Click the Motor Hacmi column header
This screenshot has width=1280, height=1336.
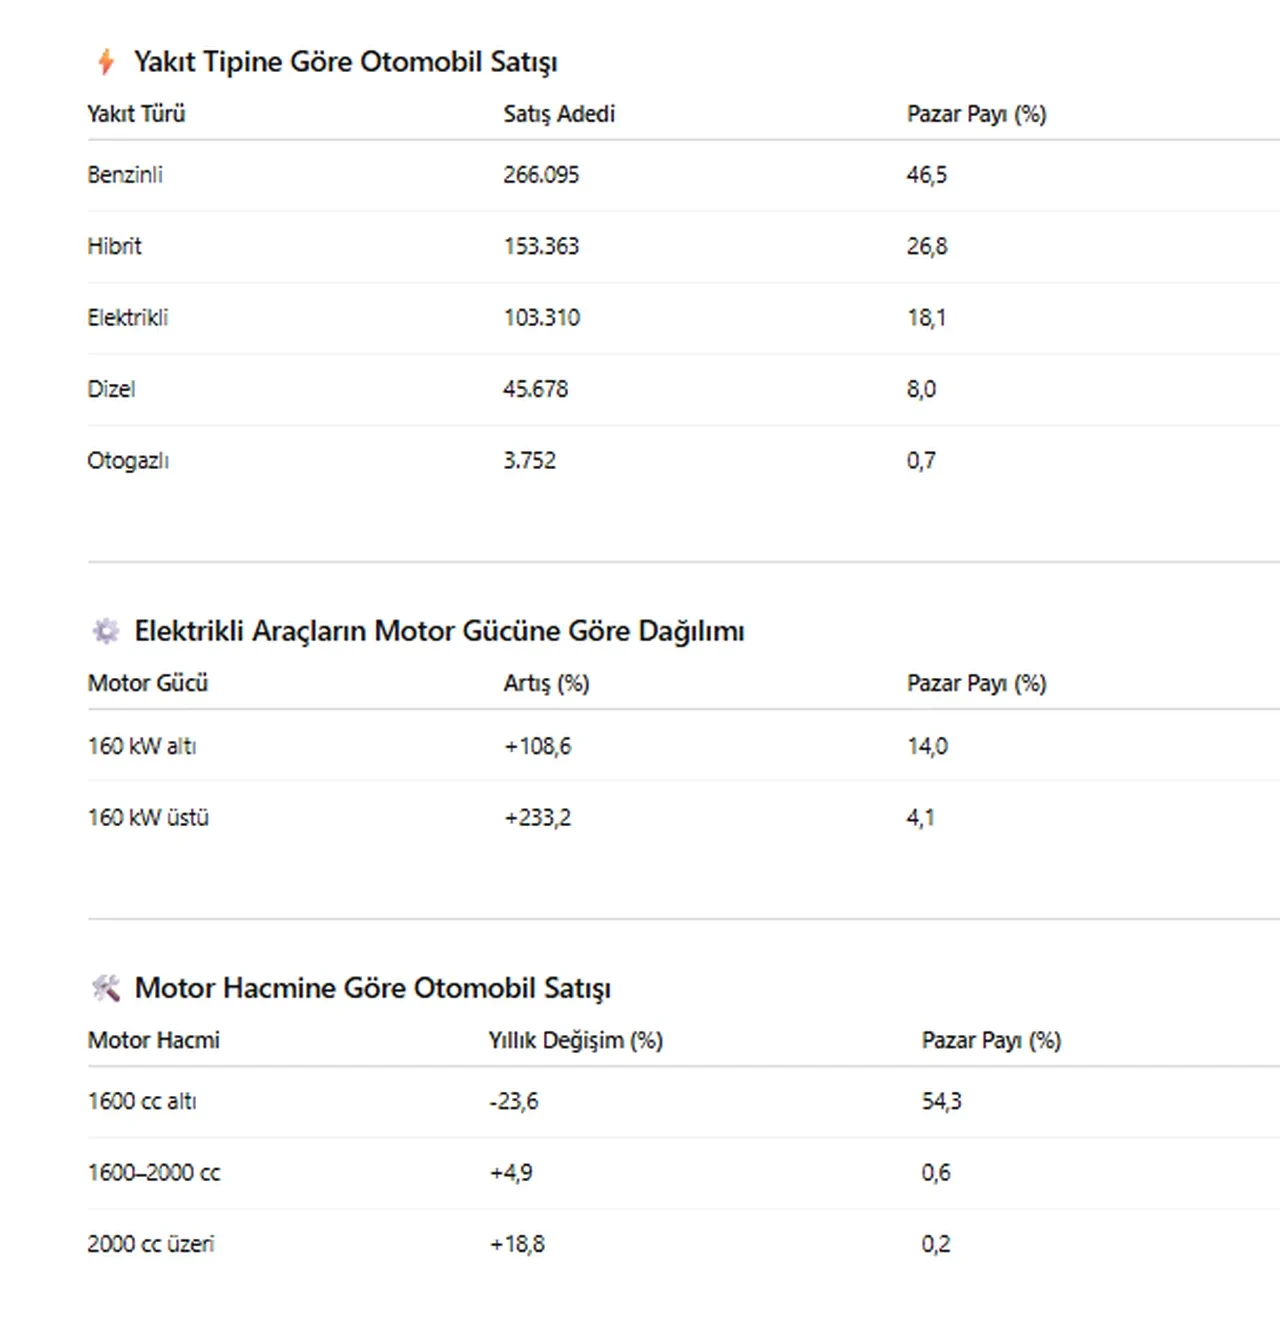[154, 1040]
